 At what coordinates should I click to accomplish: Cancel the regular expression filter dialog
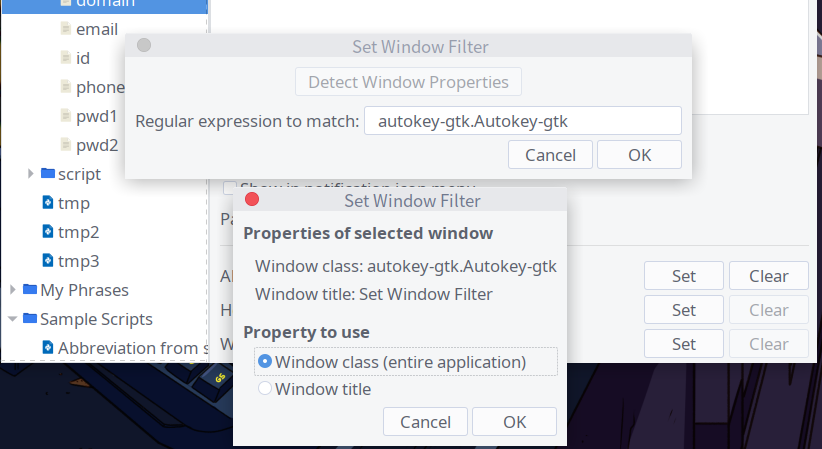click(550, 155)
